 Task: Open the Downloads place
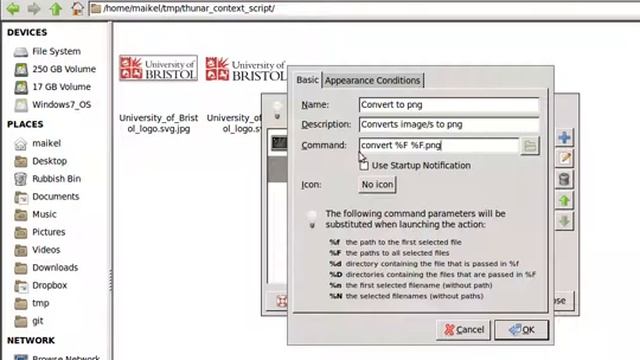coord(55,268)
